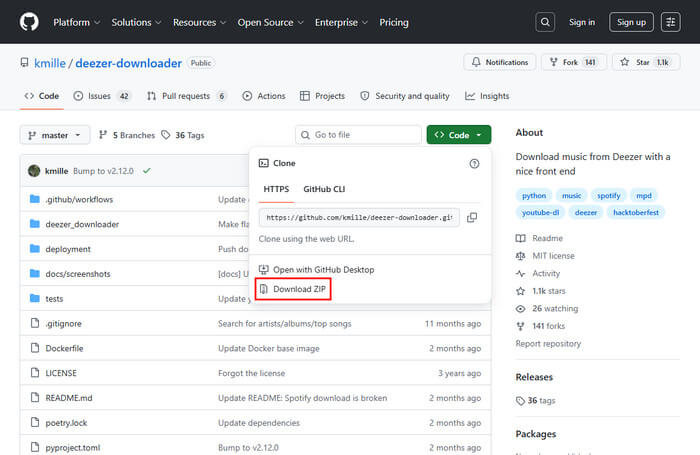Click the Notifications bell button
This screenshot has height=455, width=700.
pyautogui.click(x=500, y=62)
